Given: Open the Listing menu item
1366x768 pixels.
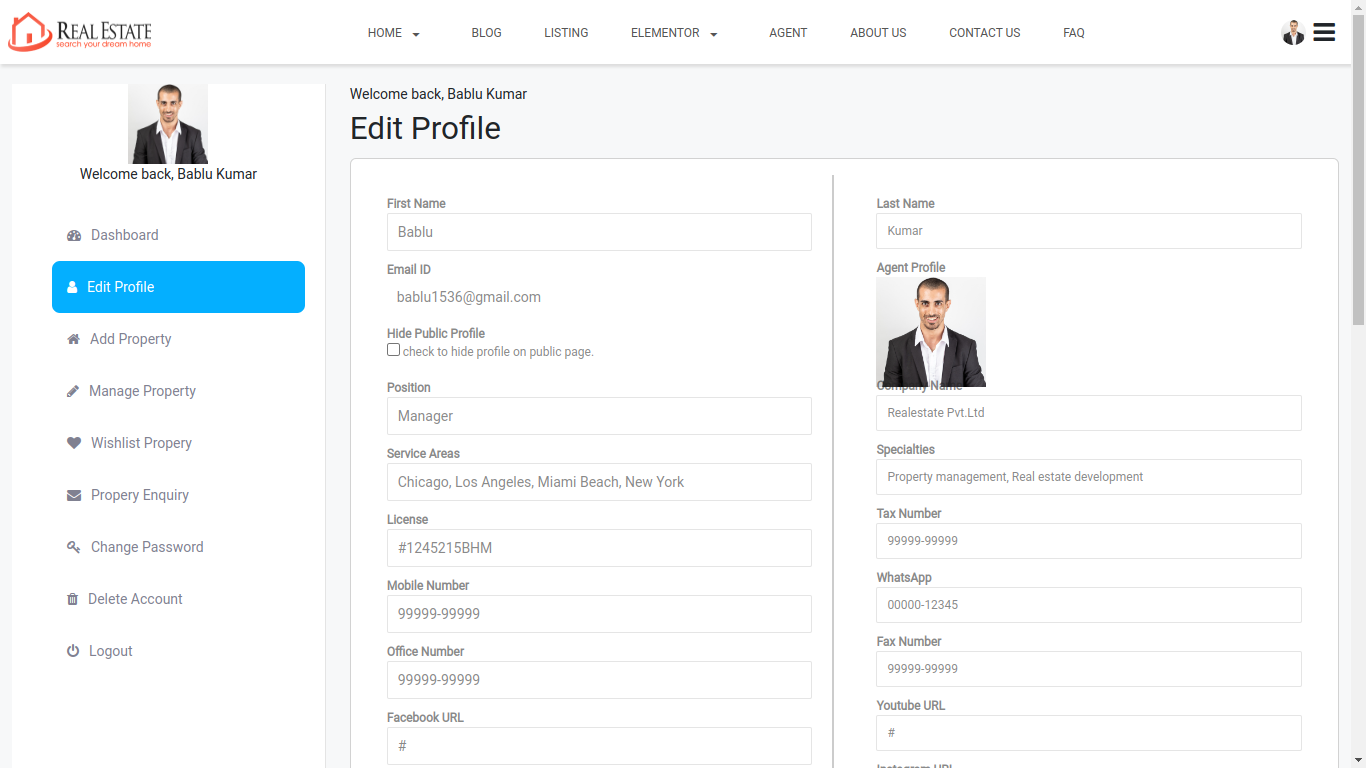Looking at the screenshot, I should point(566,33).
